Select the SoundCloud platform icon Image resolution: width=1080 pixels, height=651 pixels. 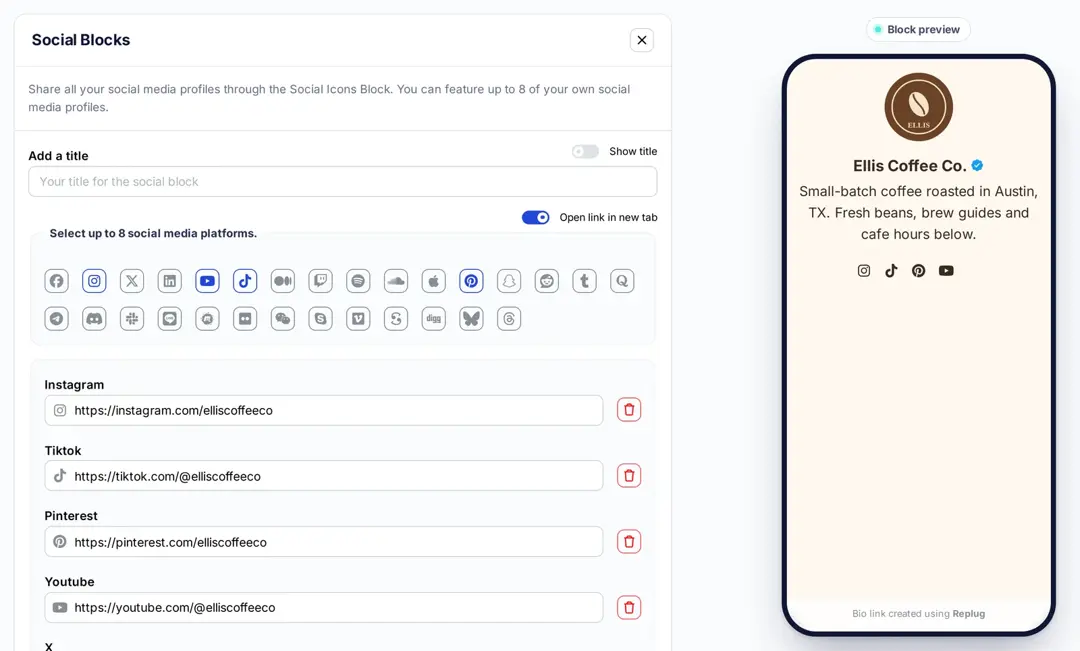(396, 281)
